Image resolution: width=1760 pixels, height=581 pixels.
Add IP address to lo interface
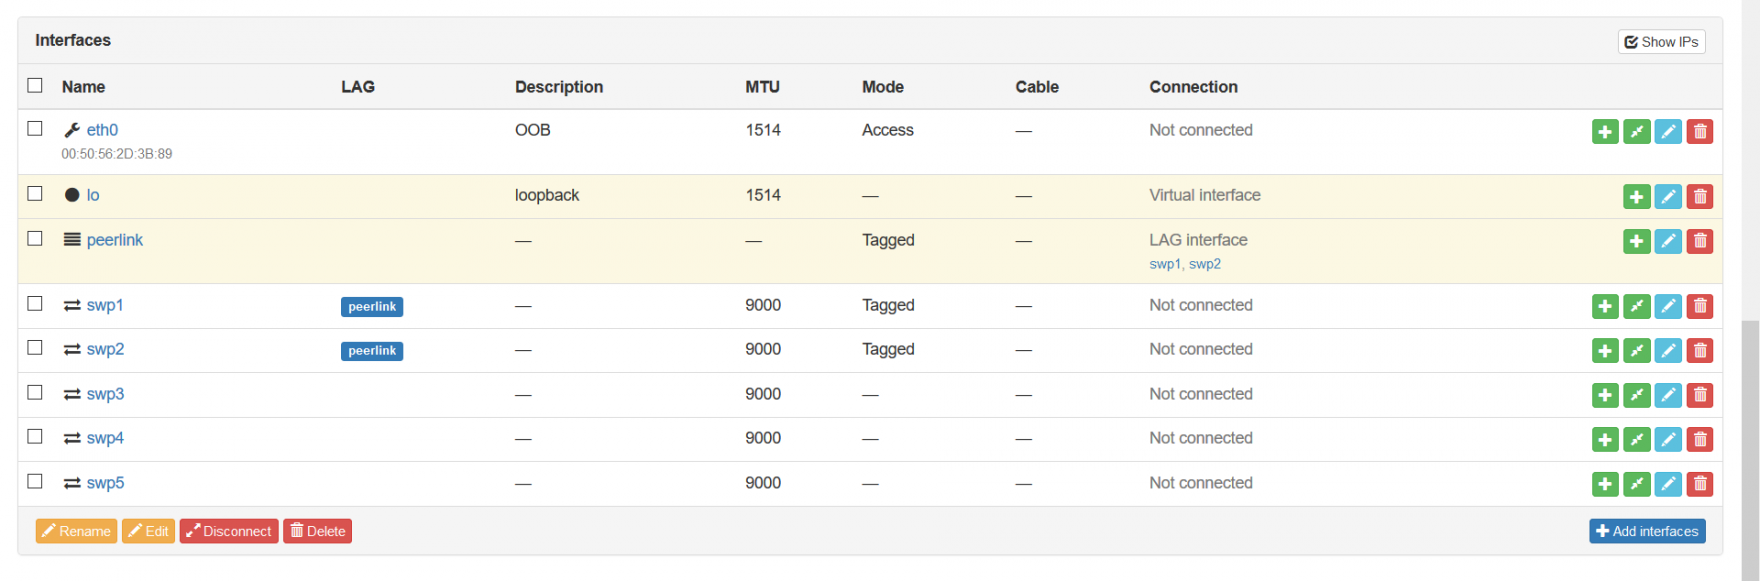click(1637, 197)
